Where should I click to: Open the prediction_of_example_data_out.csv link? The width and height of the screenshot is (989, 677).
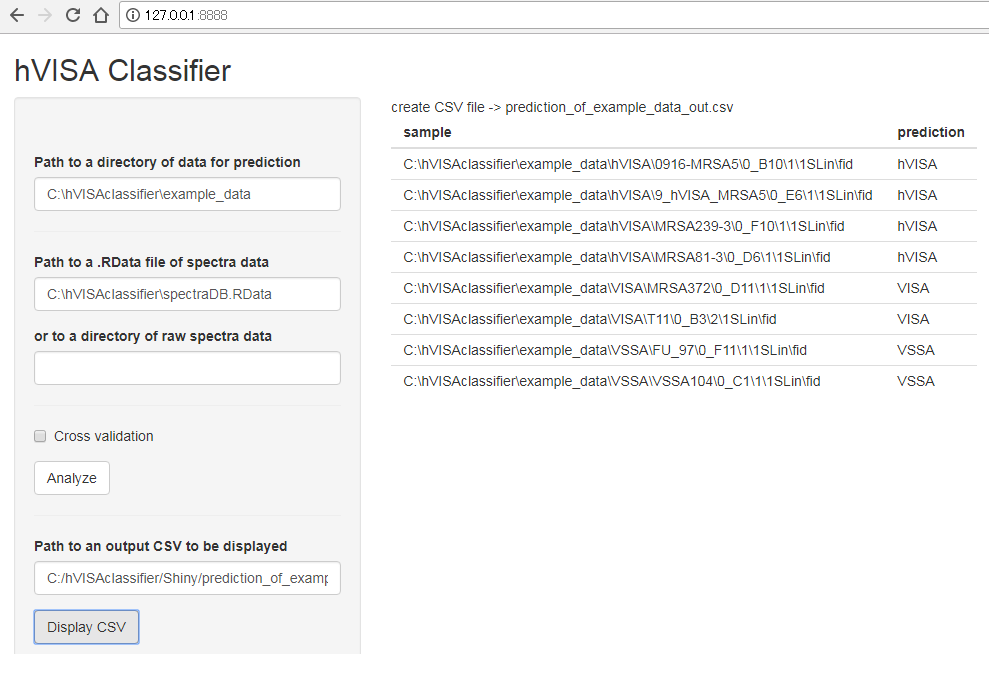click(x=620, y=107)
